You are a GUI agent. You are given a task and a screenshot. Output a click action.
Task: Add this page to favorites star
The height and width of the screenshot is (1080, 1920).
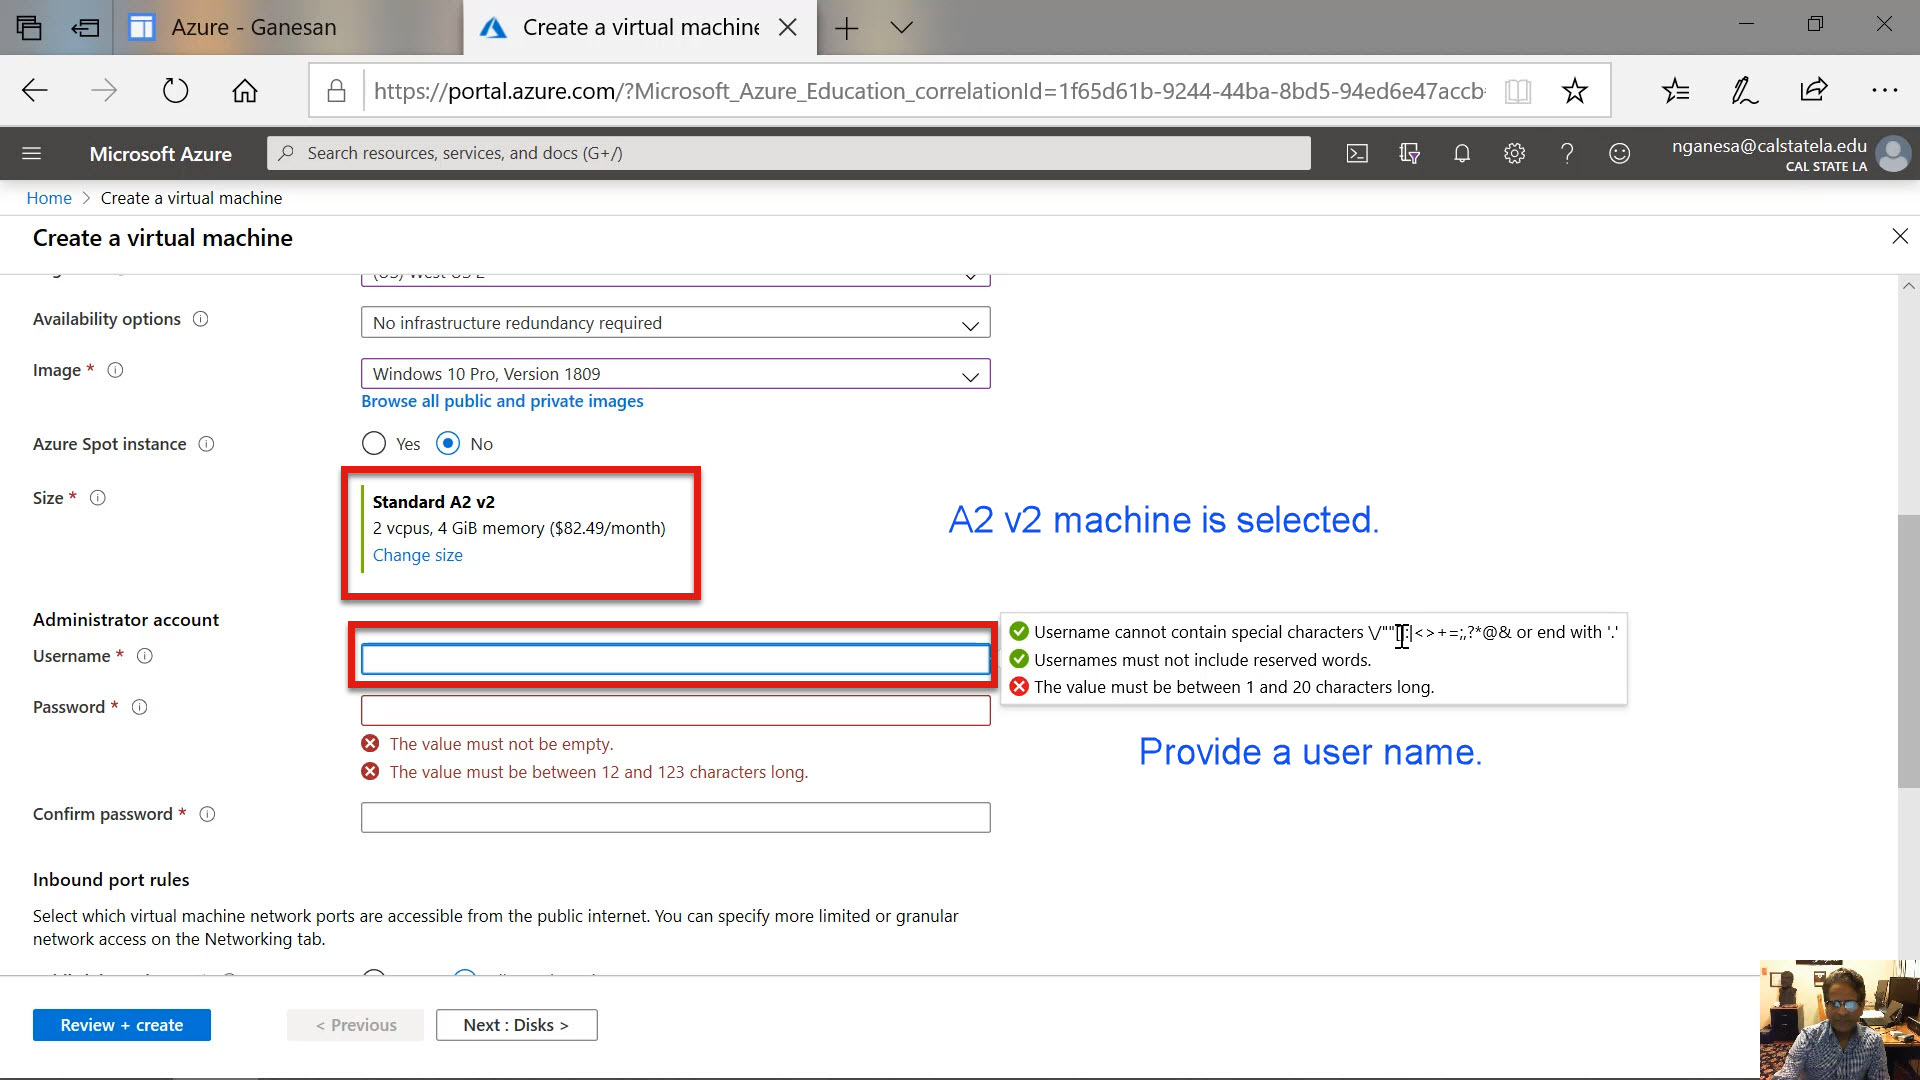[x=1574, y=91]
